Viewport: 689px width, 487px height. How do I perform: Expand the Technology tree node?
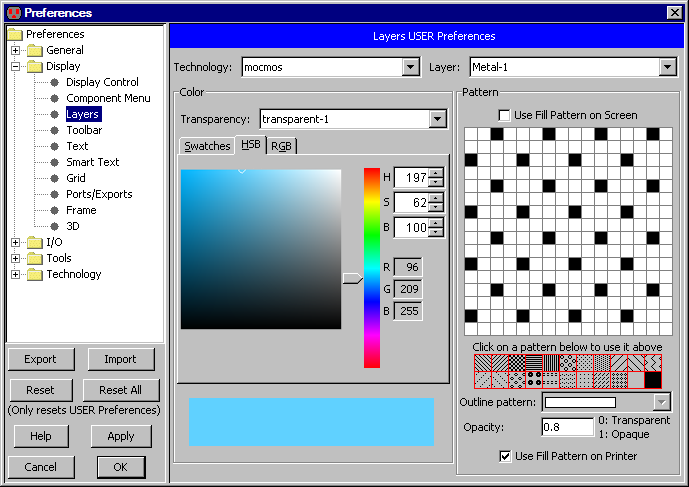click(15, 274)
